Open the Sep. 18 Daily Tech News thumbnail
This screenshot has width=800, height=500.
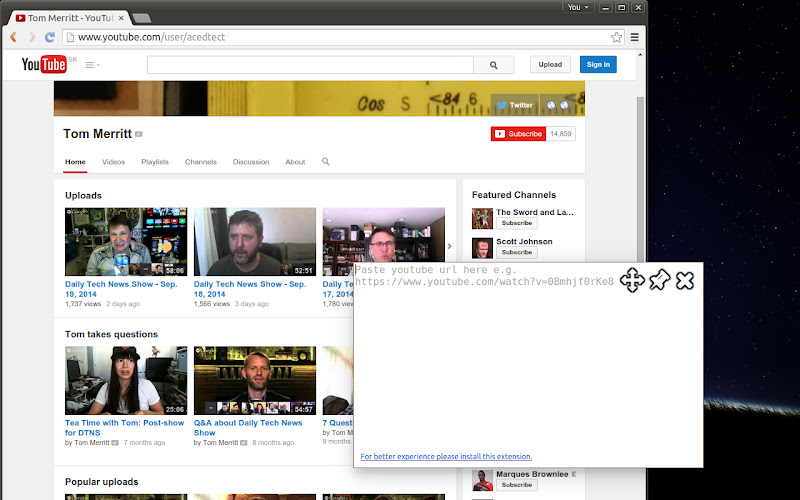255,241
